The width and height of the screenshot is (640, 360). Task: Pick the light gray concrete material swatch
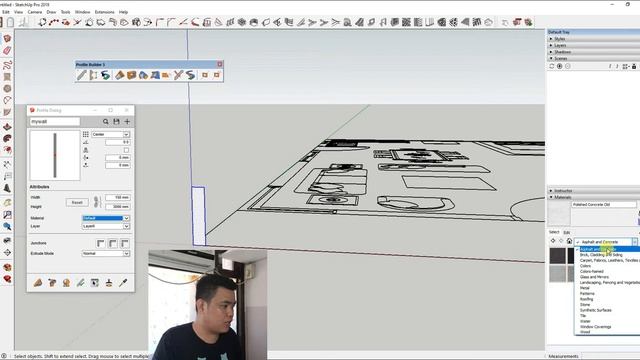(x=558, y=274)
